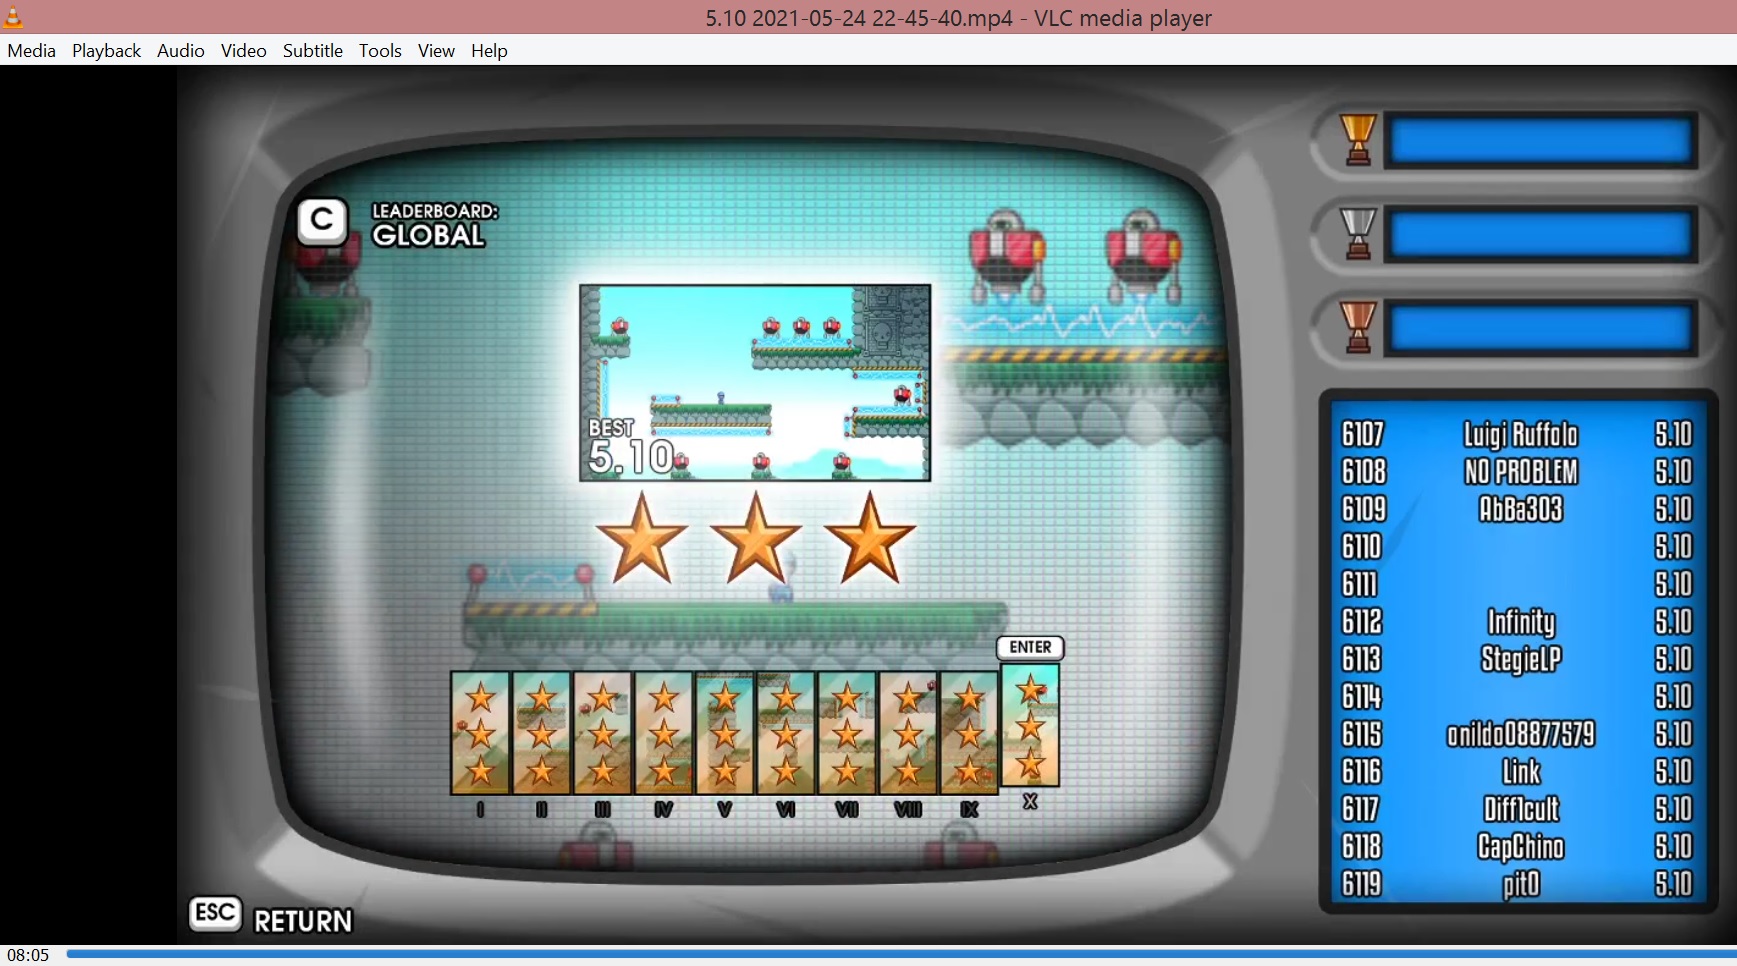1737x966 pixels.
Task: Click leaderboard entry onildo08877579
Action: pyautogui.click(x=1521, y=735)
